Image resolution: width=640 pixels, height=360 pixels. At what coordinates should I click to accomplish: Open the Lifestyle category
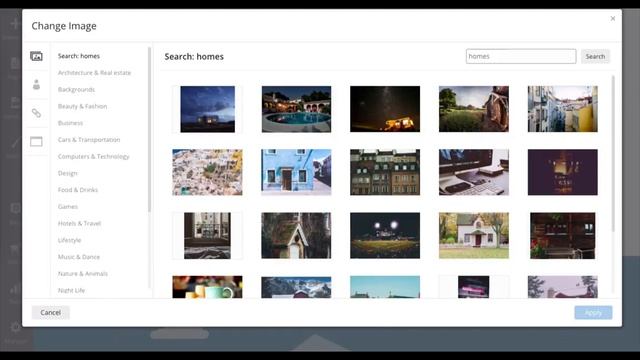pyautogui.click(x=69, y=240)
